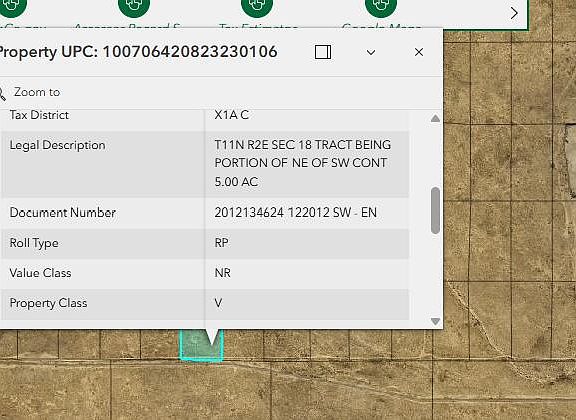The height and width of the screenshot is (420, 576).
Task: Collapse the Property UPC popup with chevron
Action: (x=371, y=53)
